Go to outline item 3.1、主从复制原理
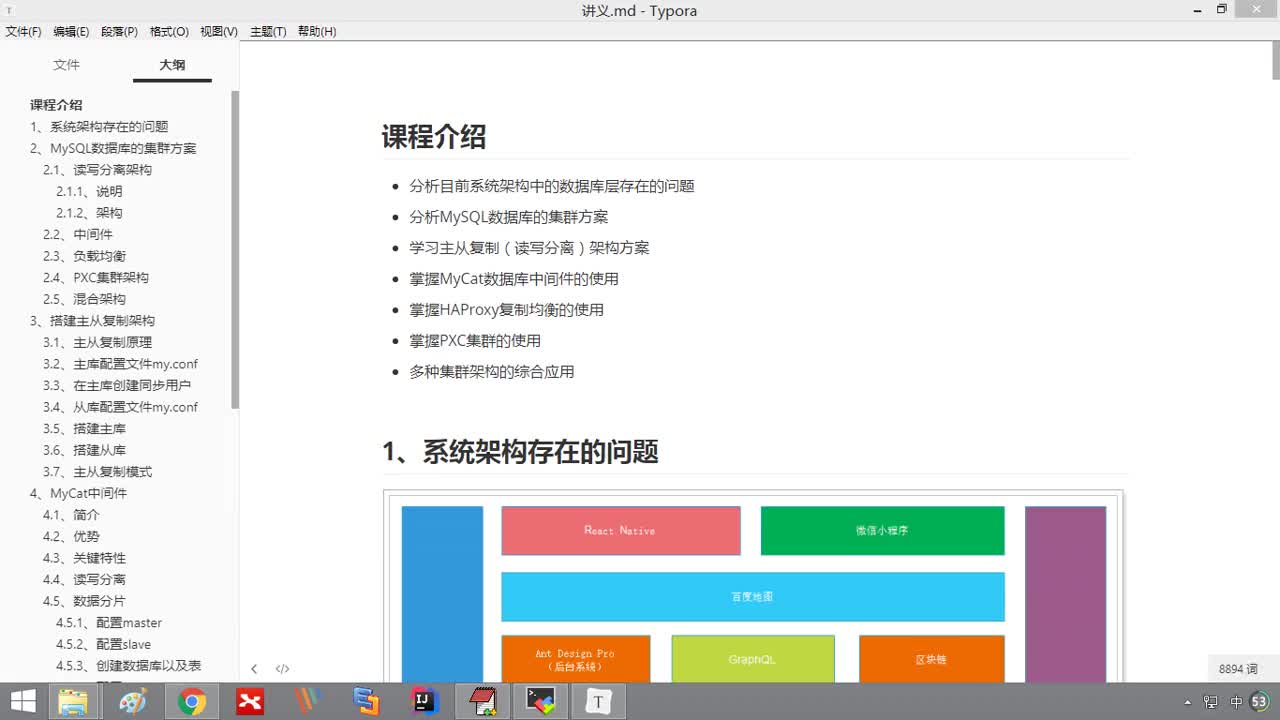Viewport: 1280px width, 720px height. (97, 343)
